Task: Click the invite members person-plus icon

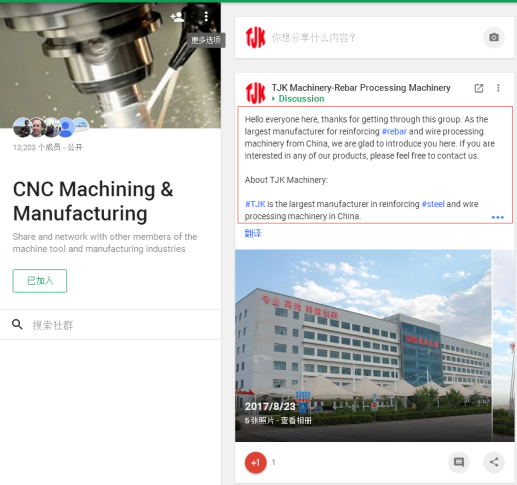Action: coord(177,17)
